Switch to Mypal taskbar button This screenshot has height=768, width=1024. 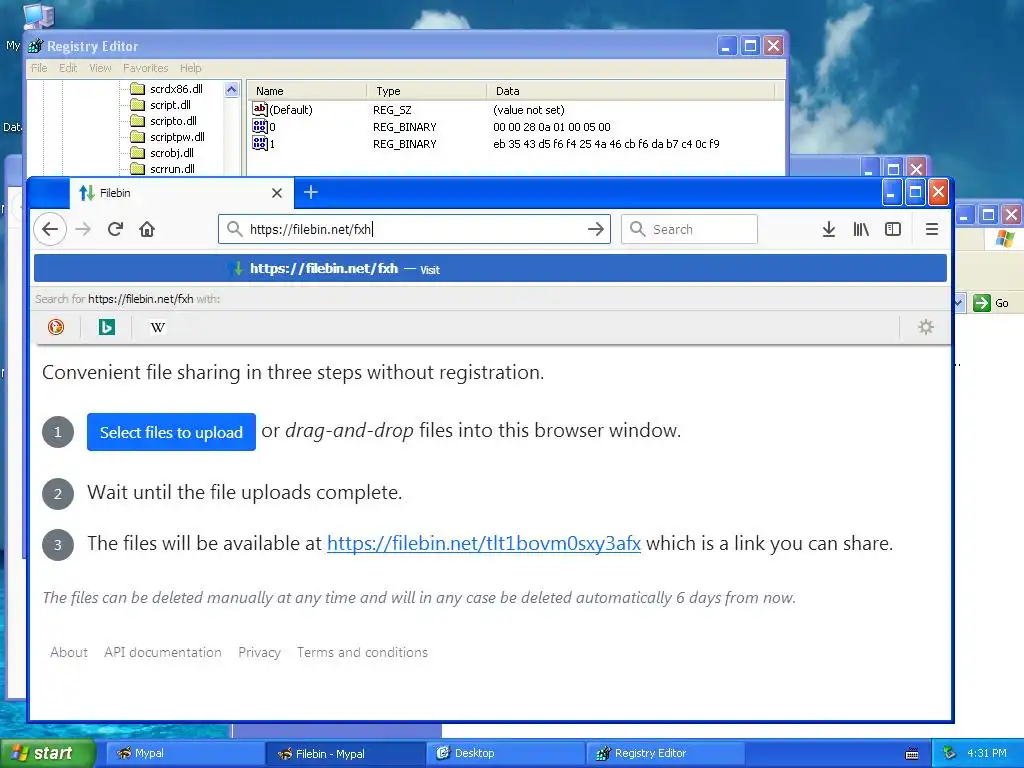pos(184,753)
